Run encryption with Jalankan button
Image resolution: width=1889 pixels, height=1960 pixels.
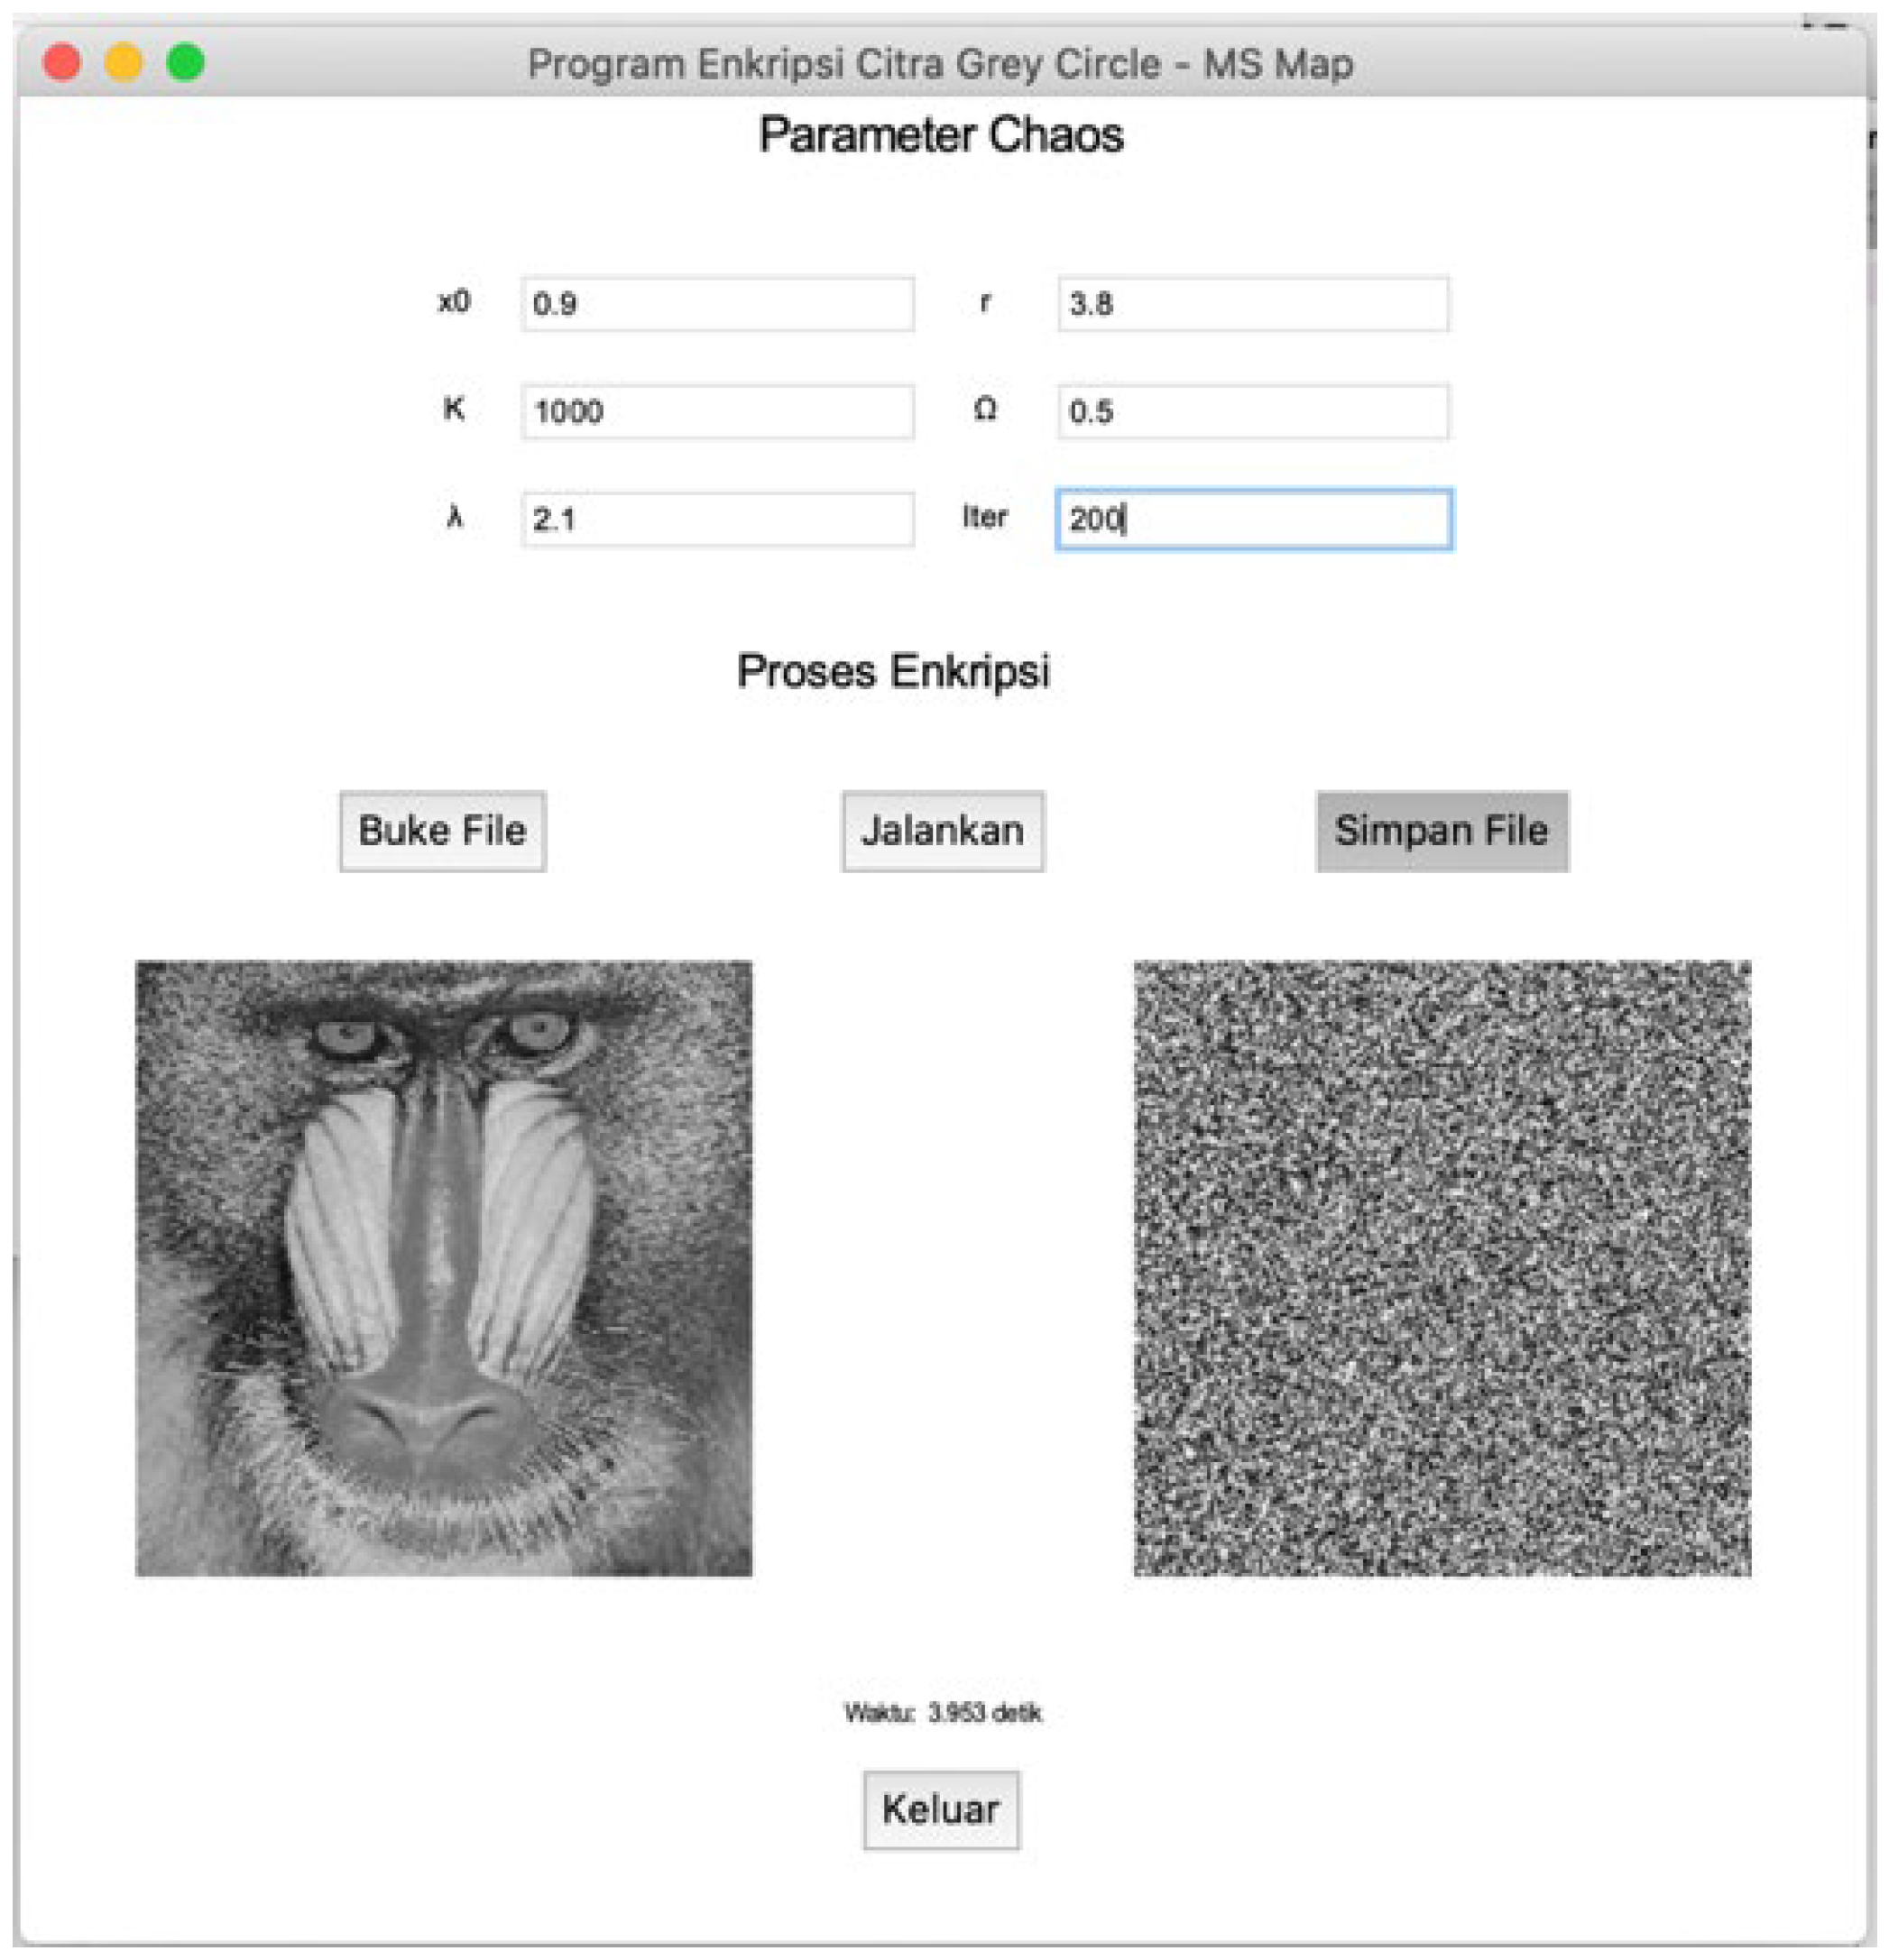click(x=942, y=831)
